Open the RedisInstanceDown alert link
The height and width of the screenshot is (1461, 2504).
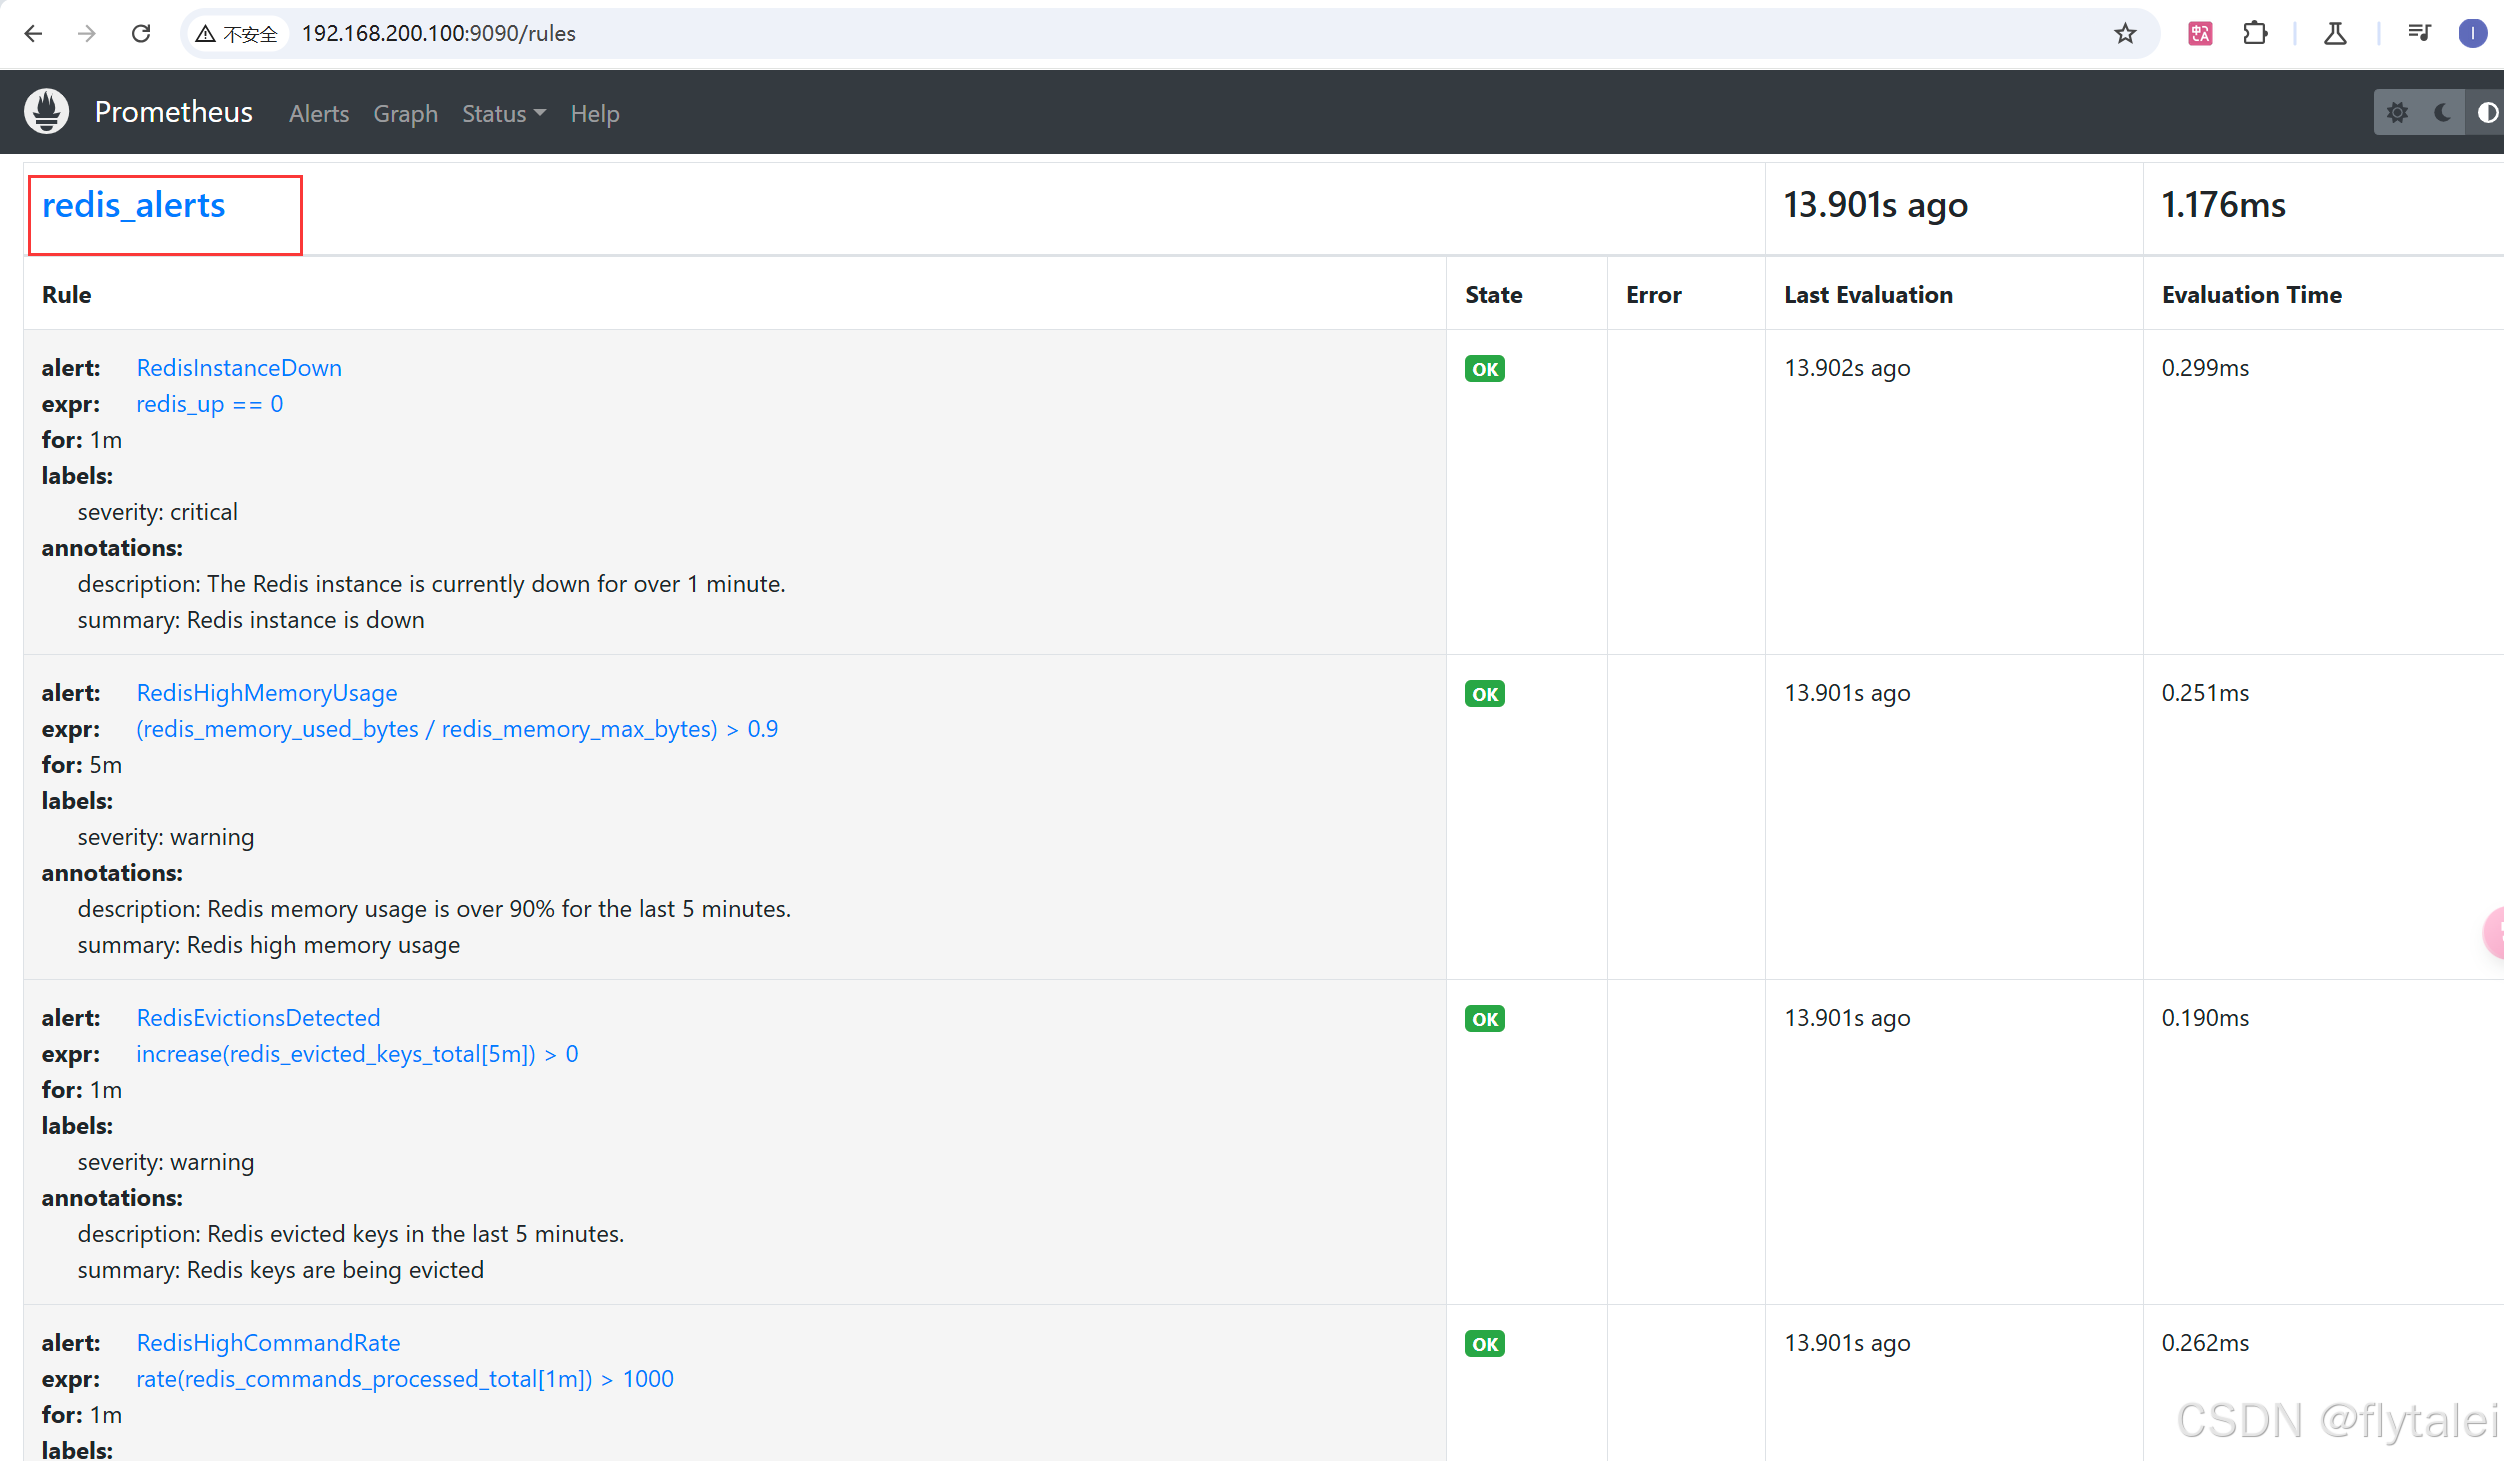tap(239, 368)
